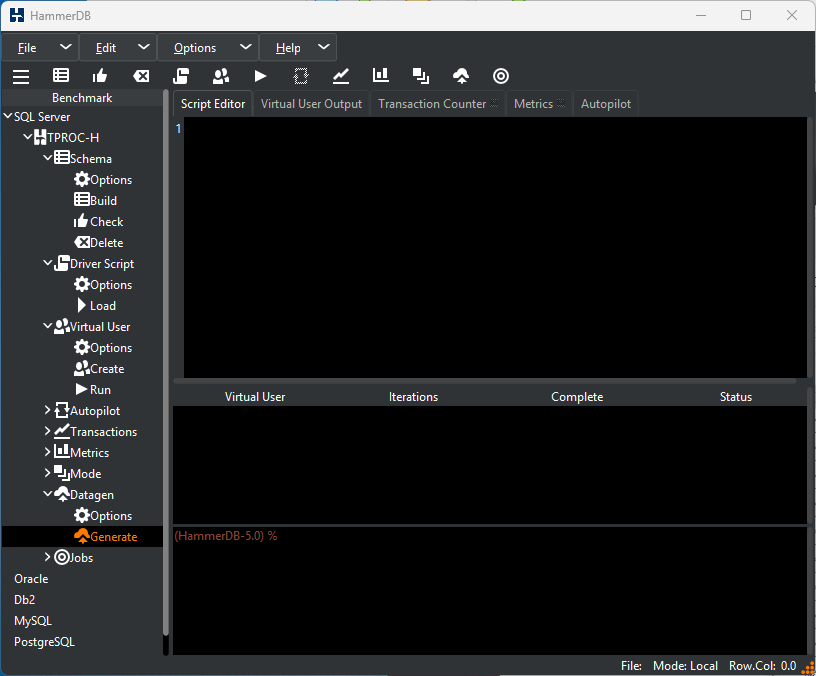The width and height of the screenshot is (816, 676).
Task: Switch to the Script Editor tab
Action: click(x=213, y=104)
